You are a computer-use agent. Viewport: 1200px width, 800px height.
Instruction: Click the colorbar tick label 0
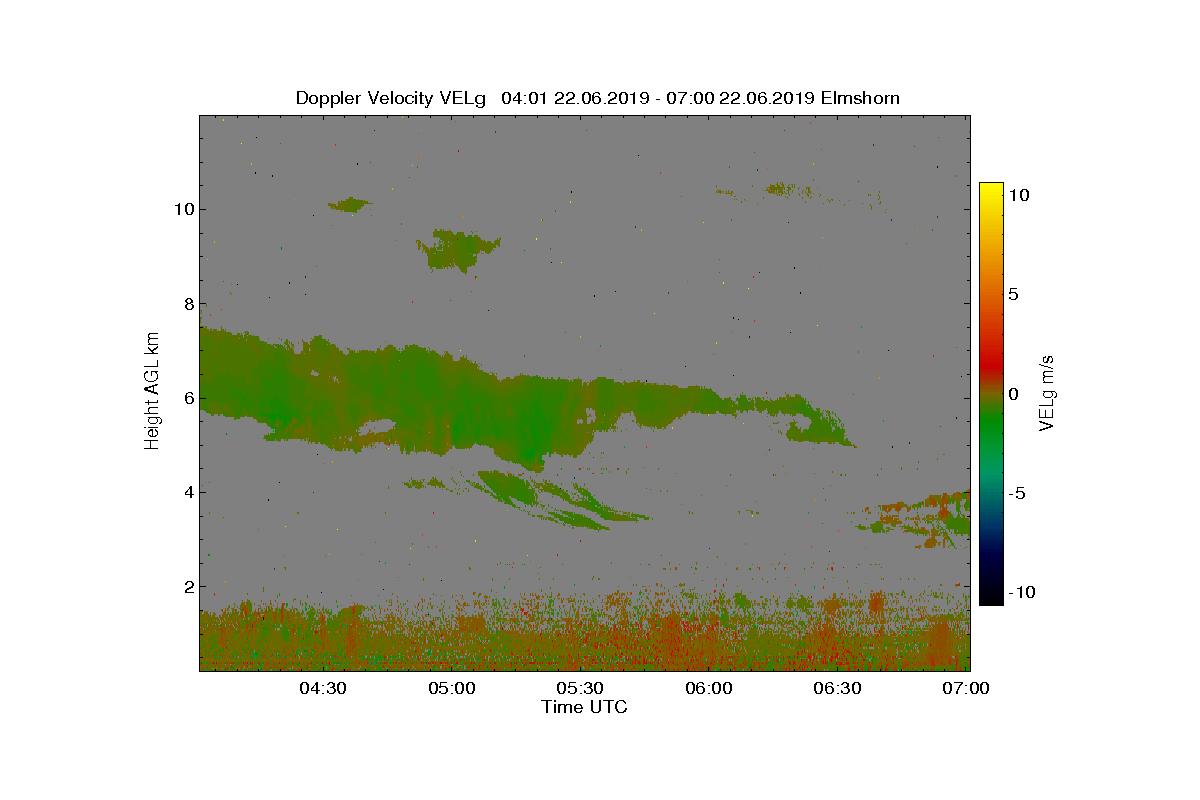(x=1014, y=393)
